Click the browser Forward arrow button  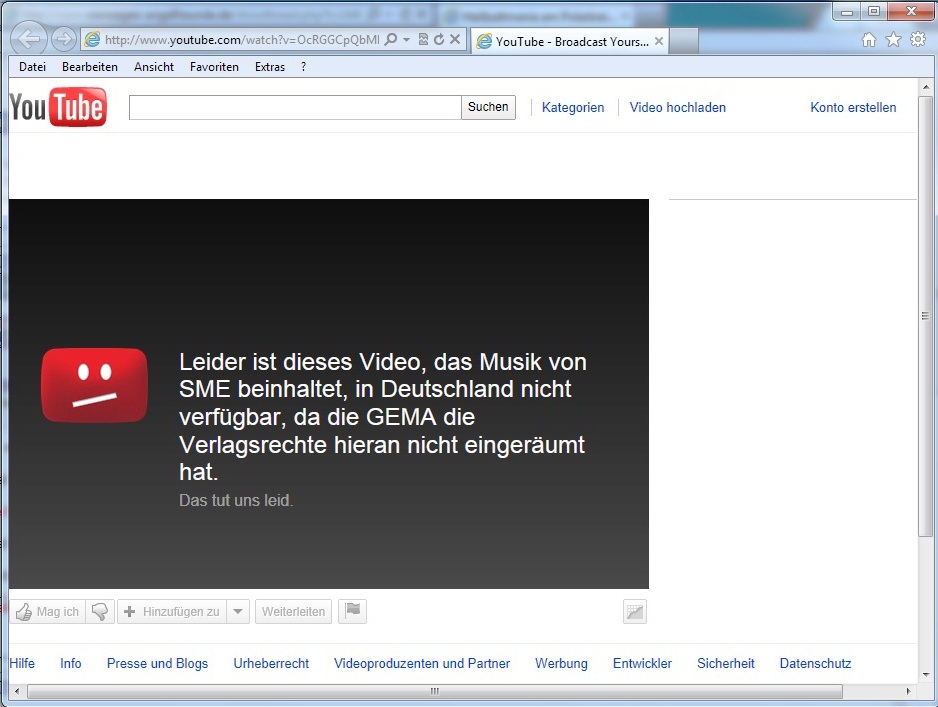pos(63,39)
